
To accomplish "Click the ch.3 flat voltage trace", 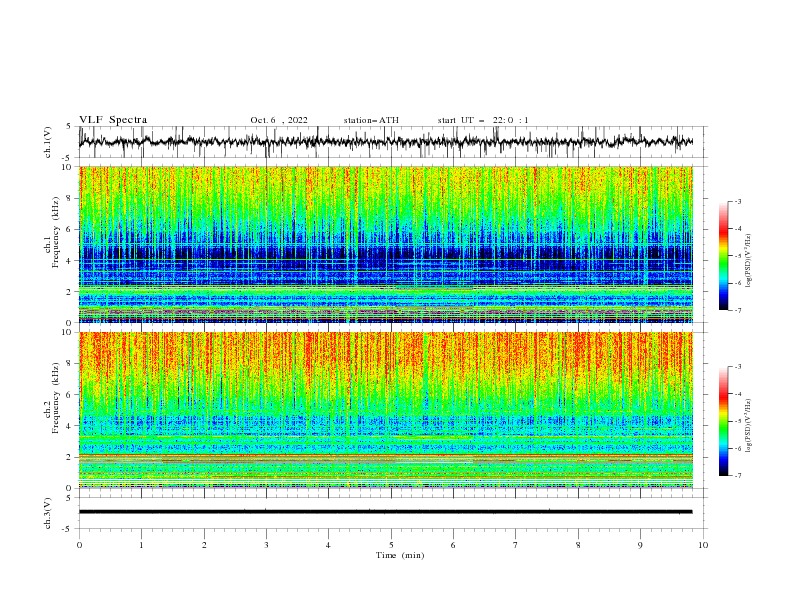I will click(x=385, y=512).
